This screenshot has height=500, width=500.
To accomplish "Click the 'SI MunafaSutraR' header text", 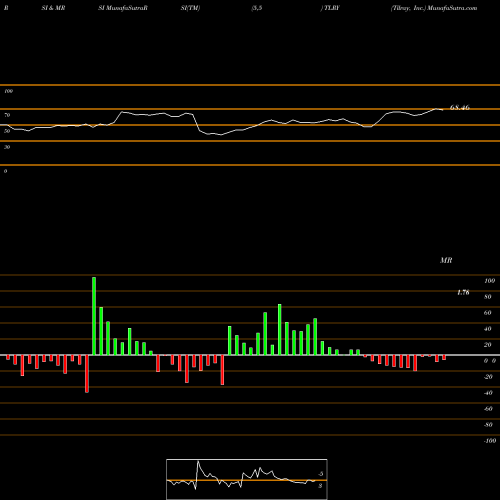I will point(123,8).
